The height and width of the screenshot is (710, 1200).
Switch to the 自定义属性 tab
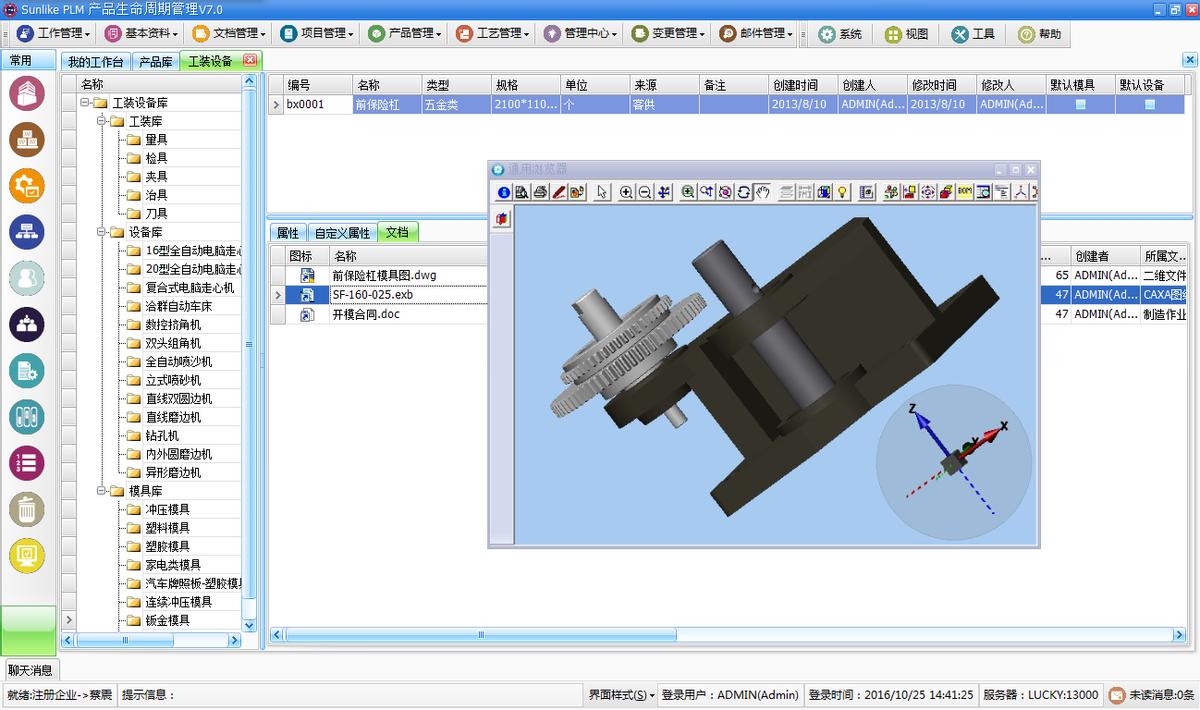[x=342, y=233]
